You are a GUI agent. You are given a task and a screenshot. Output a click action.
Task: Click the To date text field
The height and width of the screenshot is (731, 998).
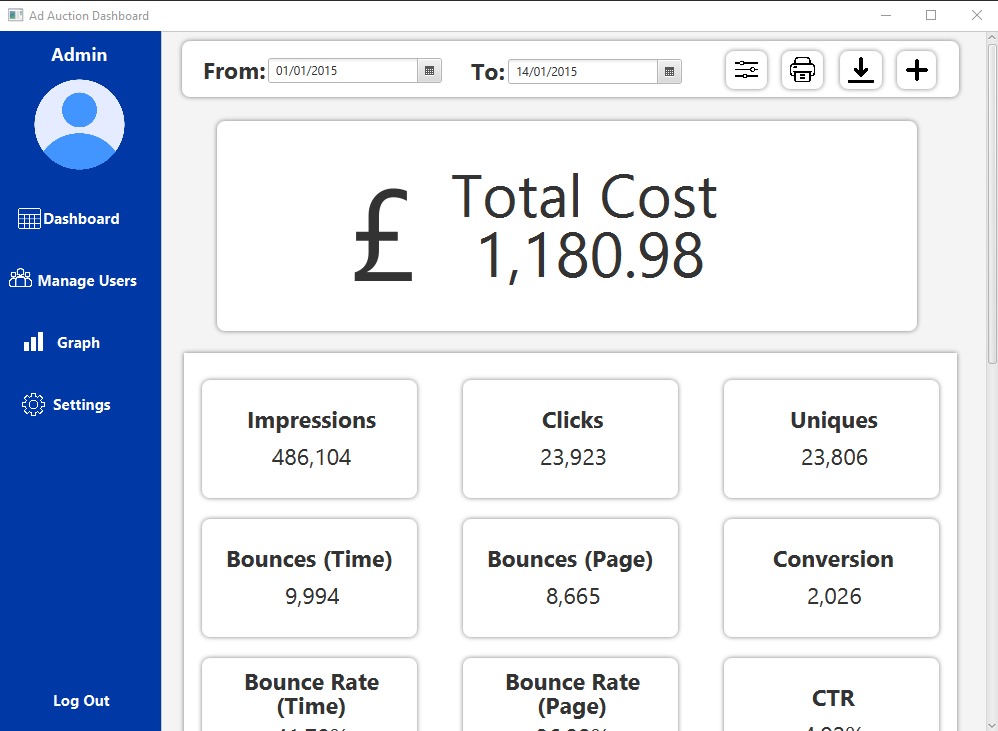(582, 71)
